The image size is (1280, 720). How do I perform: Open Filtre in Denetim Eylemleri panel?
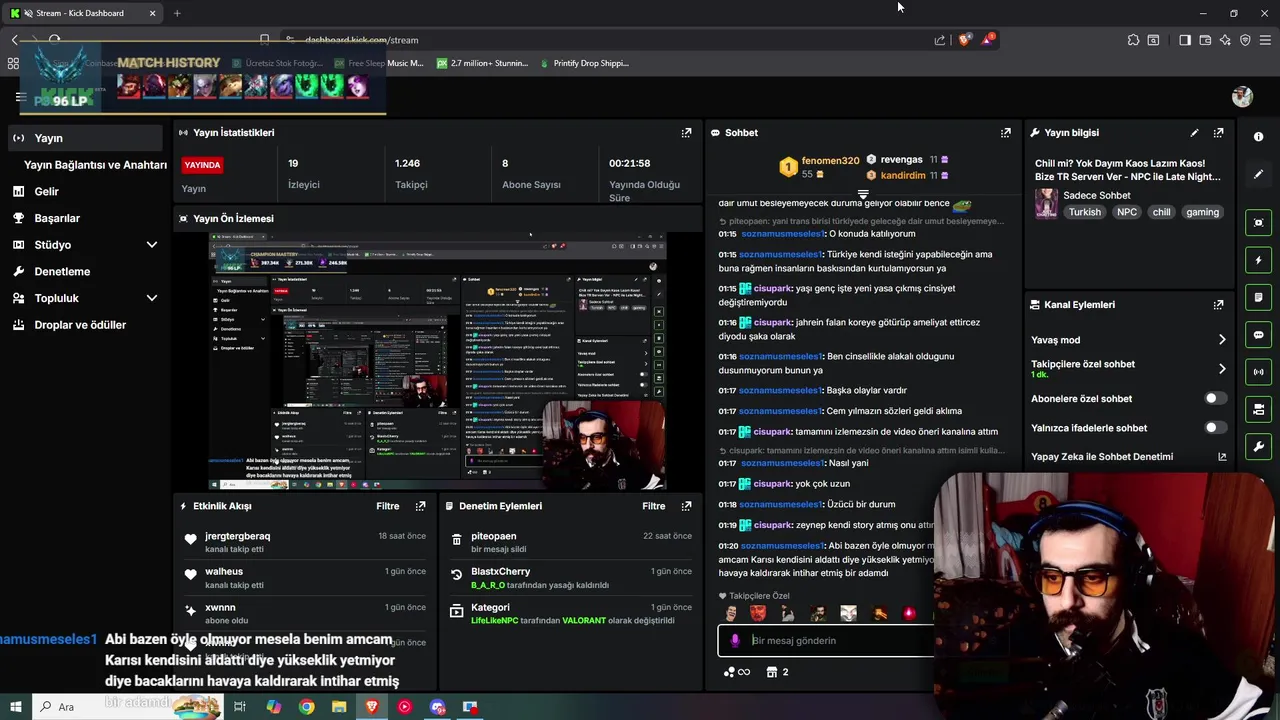[x=654, y=506]
